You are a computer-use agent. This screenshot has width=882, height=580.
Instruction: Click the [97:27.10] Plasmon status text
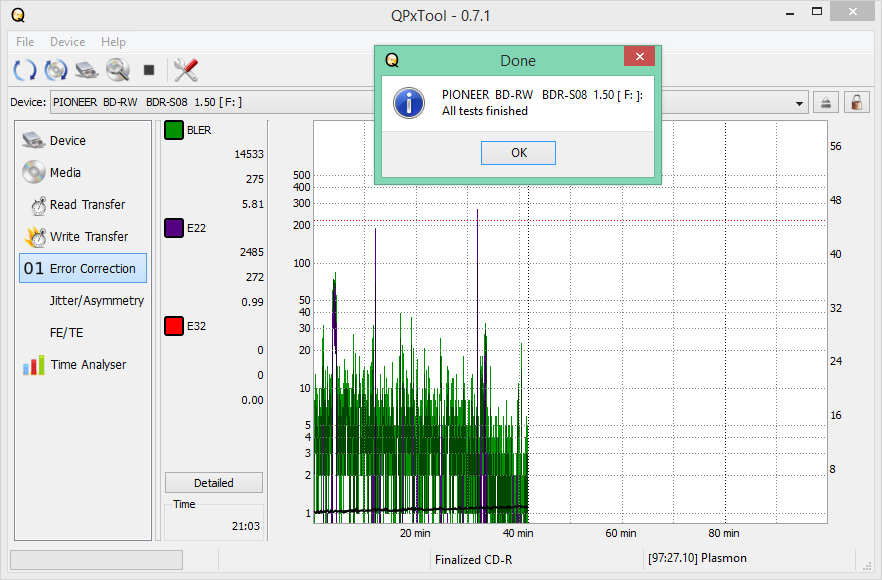click(x=698, y=558)
